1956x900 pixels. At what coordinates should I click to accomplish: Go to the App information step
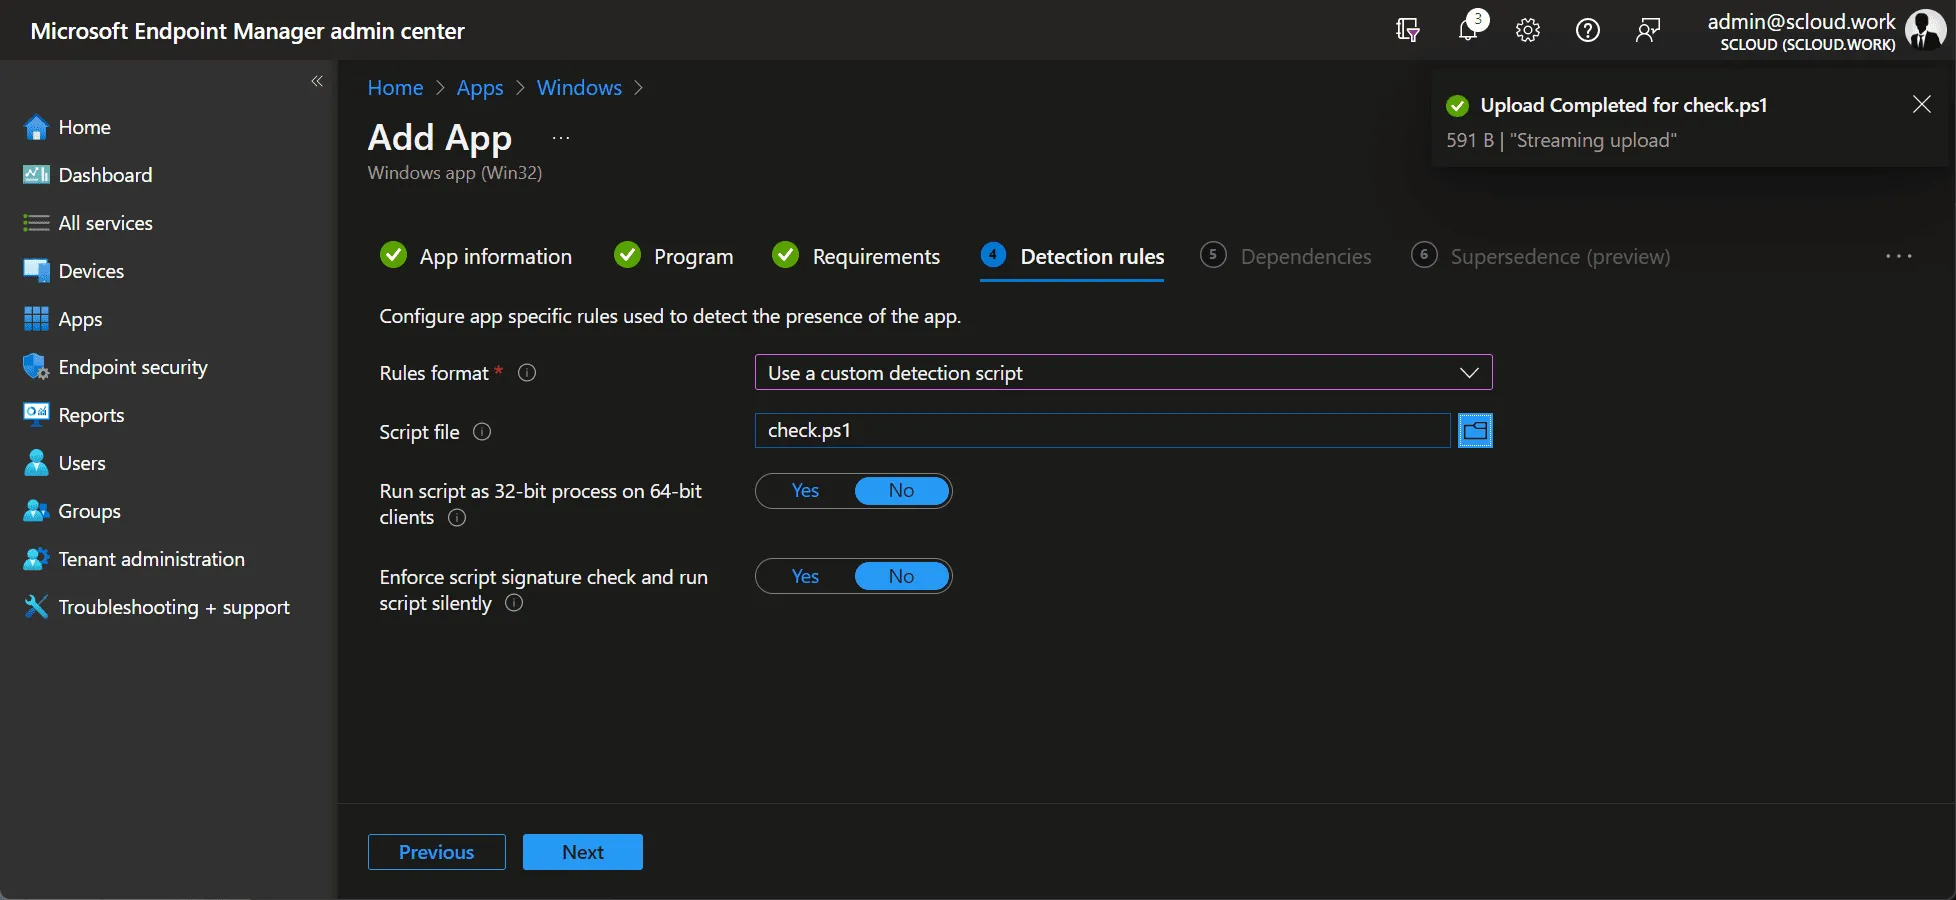[476, 257]
